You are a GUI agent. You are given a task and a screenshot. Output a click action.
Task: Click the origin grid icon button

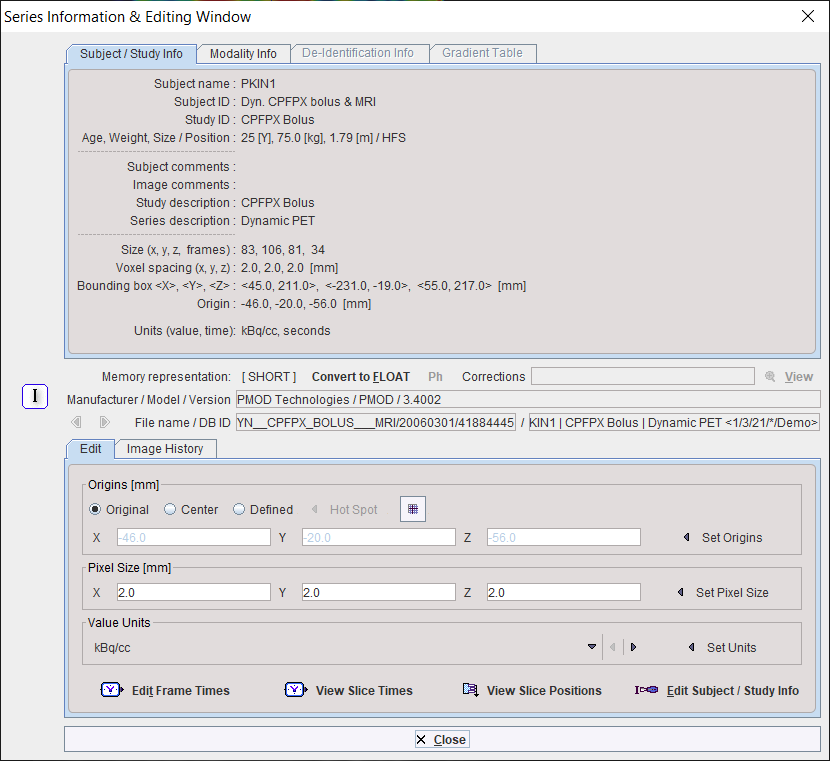tap(413, 509)
